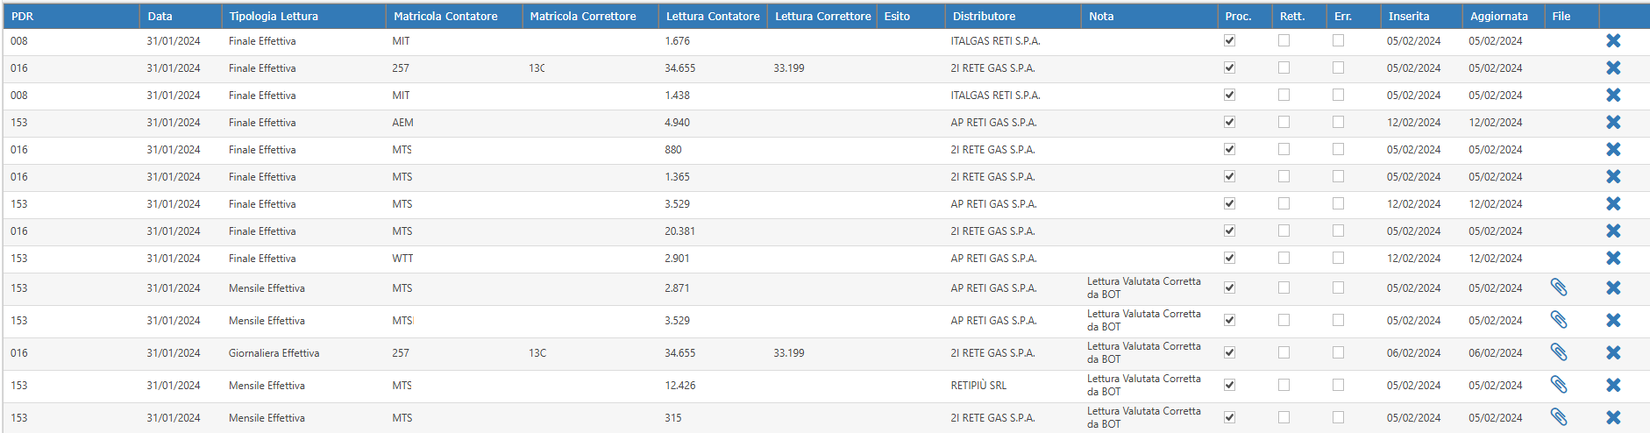Click inserted date 06/02/2024
Image resolution: width=1650 pixels, height=433 pixels.
[1414, 353]
